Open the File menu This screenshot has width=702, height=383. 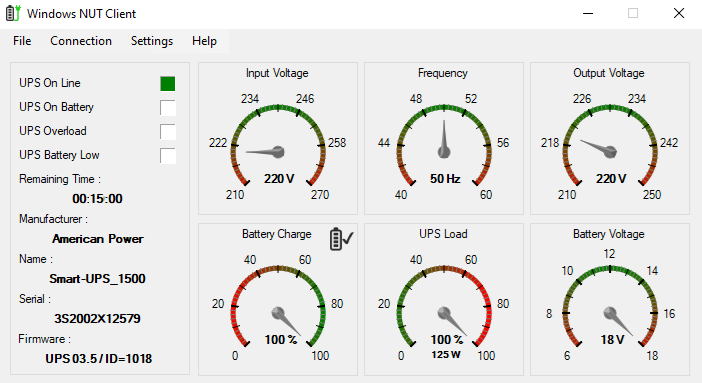[x=22, y=41]
